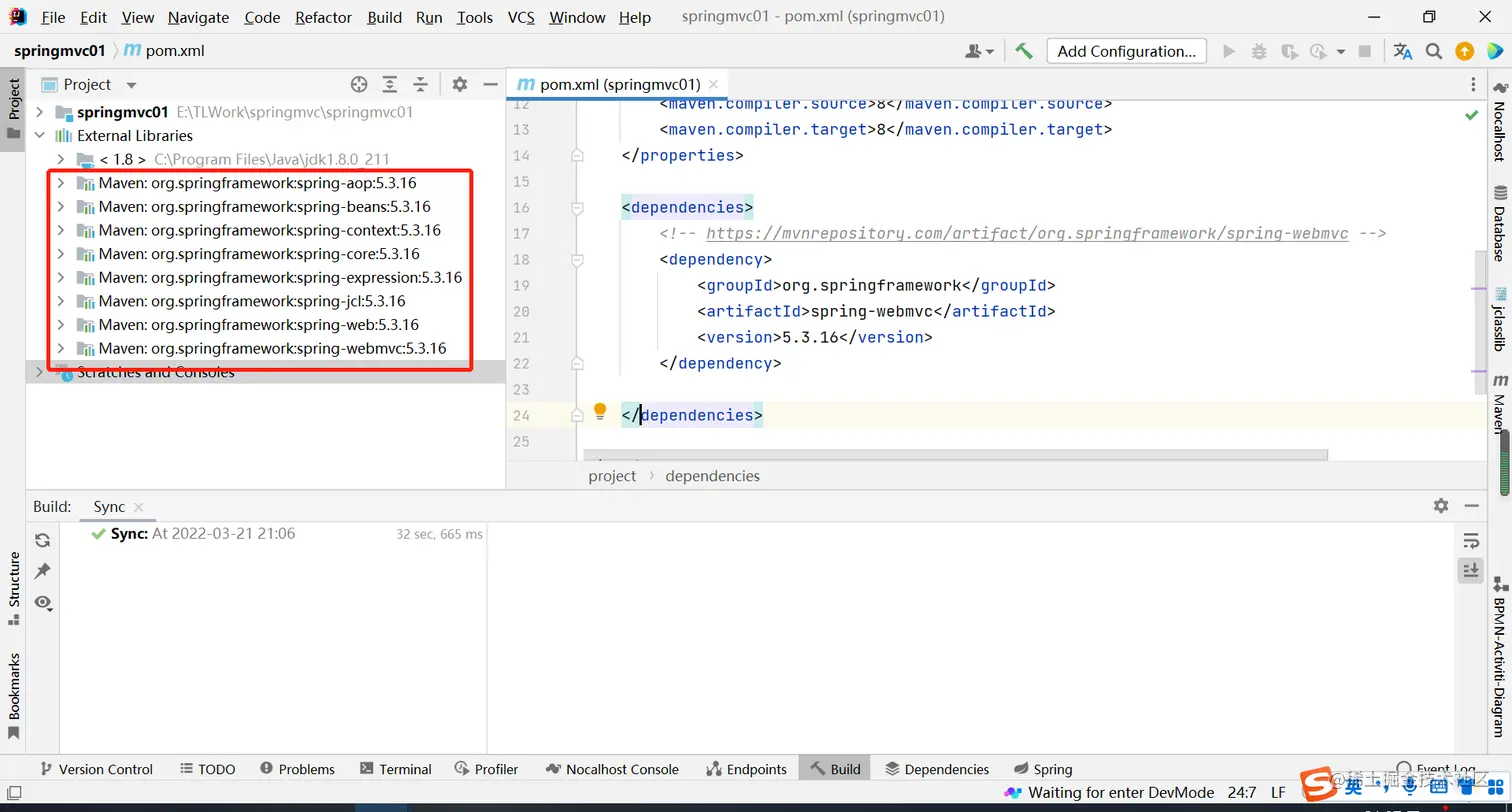This screenshot has height=812, width=1512.
Task: Expand the JDK 1.8 library node
Action: point(61,159)
